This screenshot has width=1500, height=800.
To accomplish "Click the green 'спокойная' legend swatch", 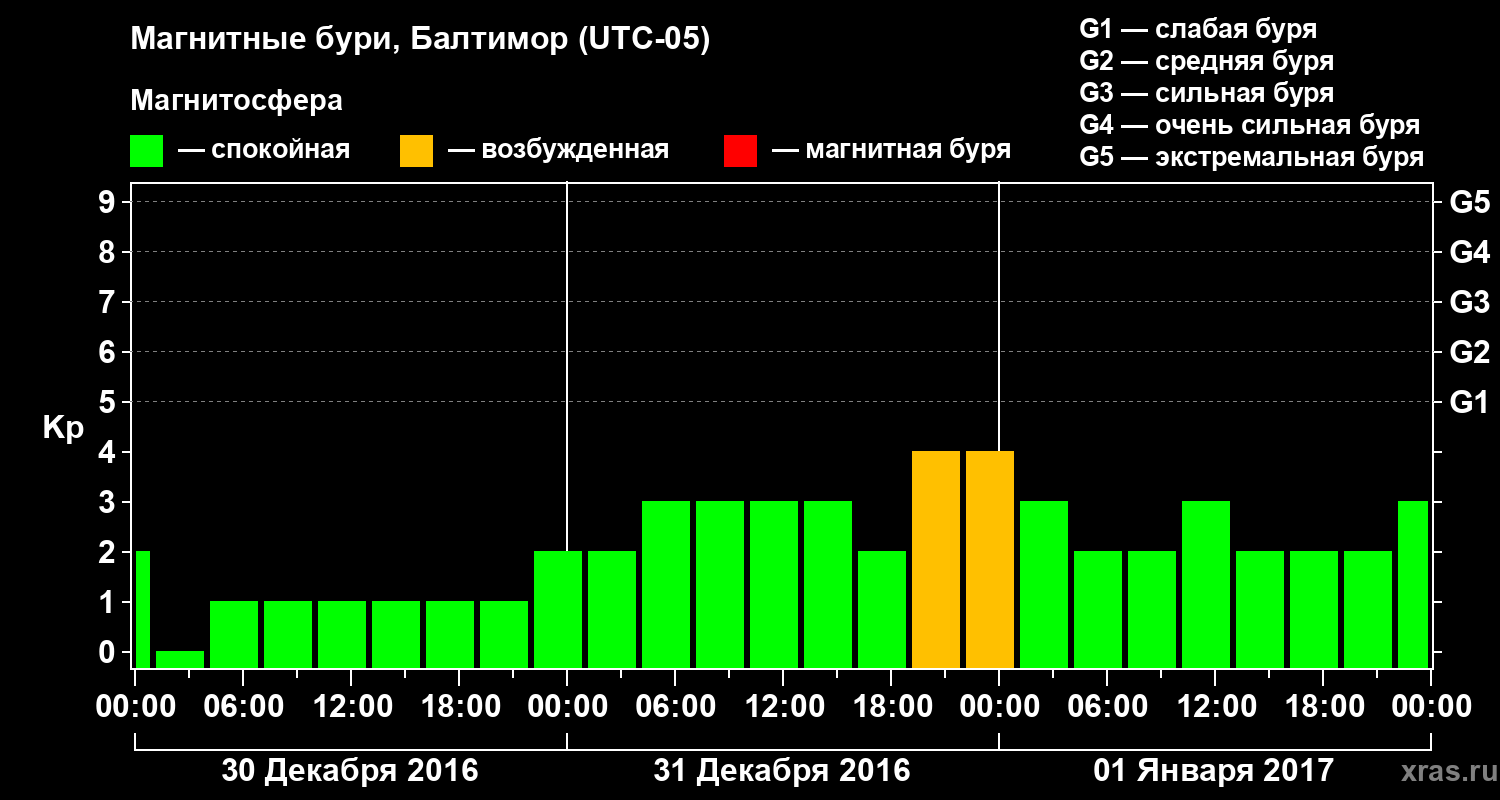I will [147, 151].
